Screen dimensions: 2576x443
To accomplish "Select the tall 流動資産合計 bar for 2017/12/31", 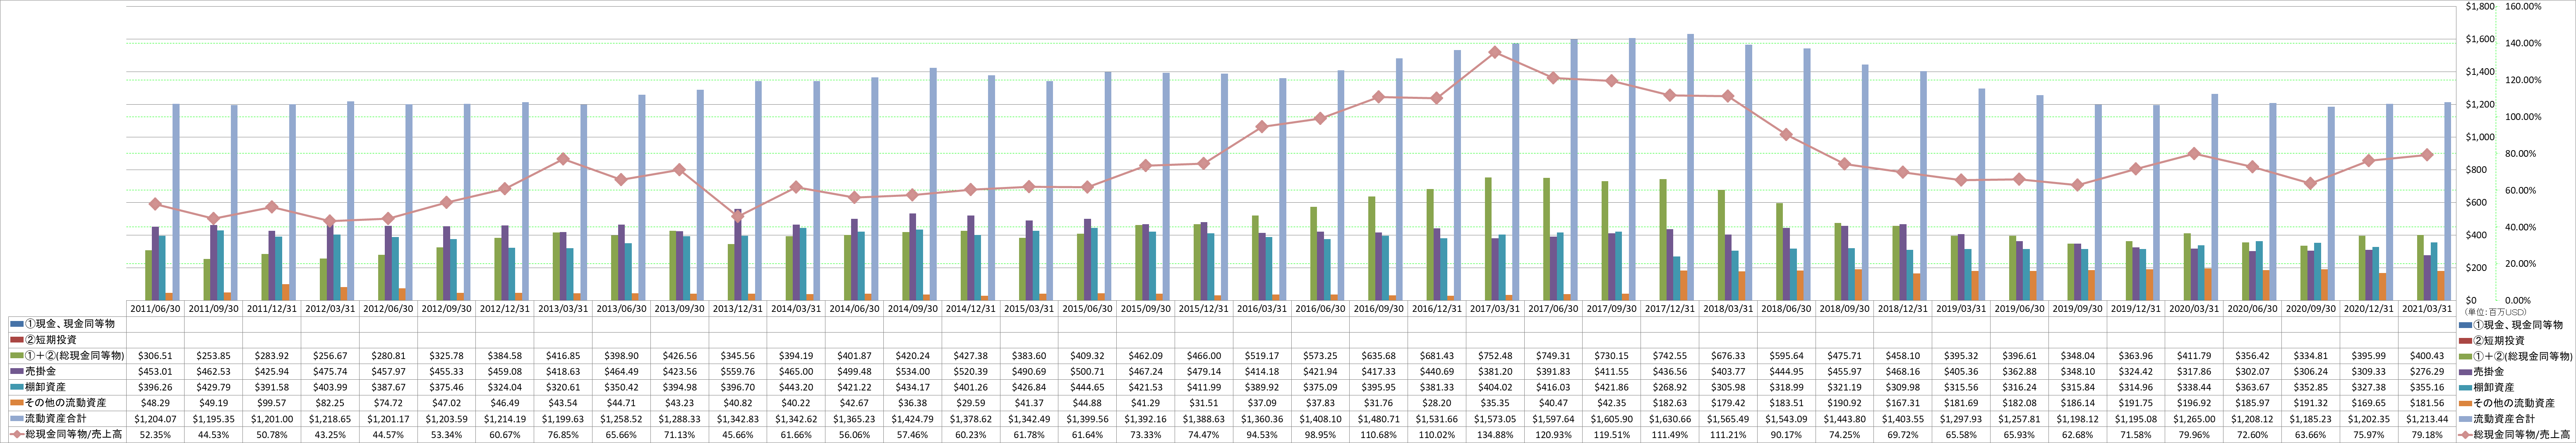I will [1690, 167].
